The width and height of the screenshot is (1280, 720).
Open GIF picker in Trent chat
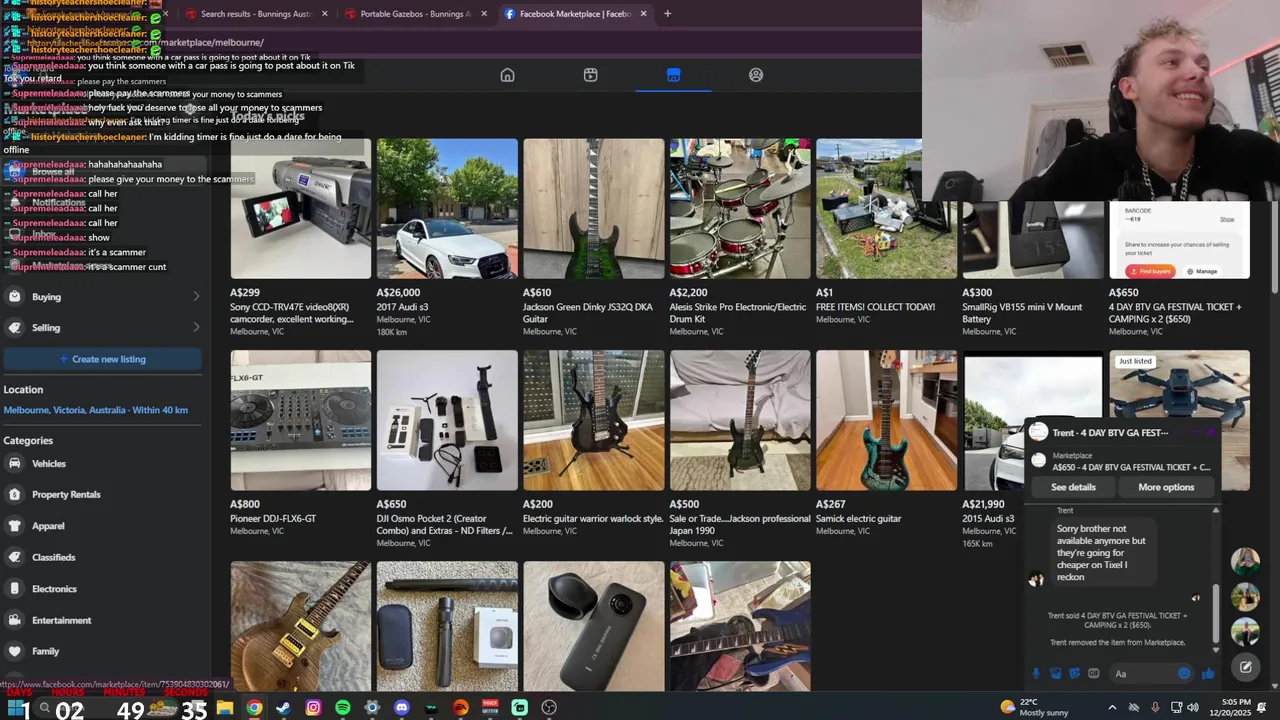[1093, 674]
